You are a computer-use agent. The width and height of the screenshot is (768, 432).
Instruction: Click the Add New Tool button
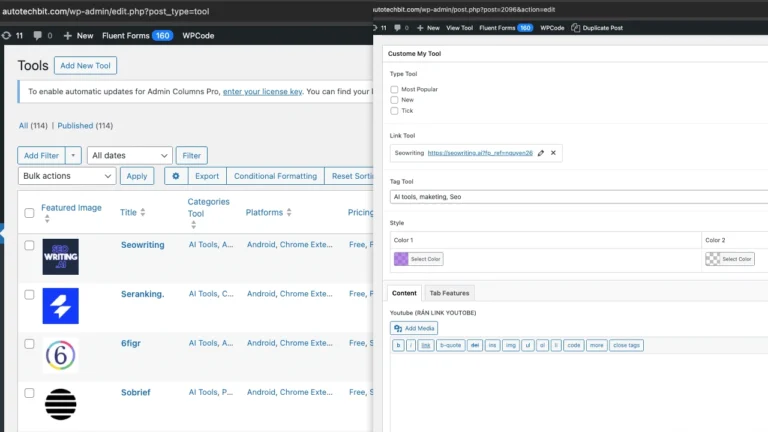point(86,66)
